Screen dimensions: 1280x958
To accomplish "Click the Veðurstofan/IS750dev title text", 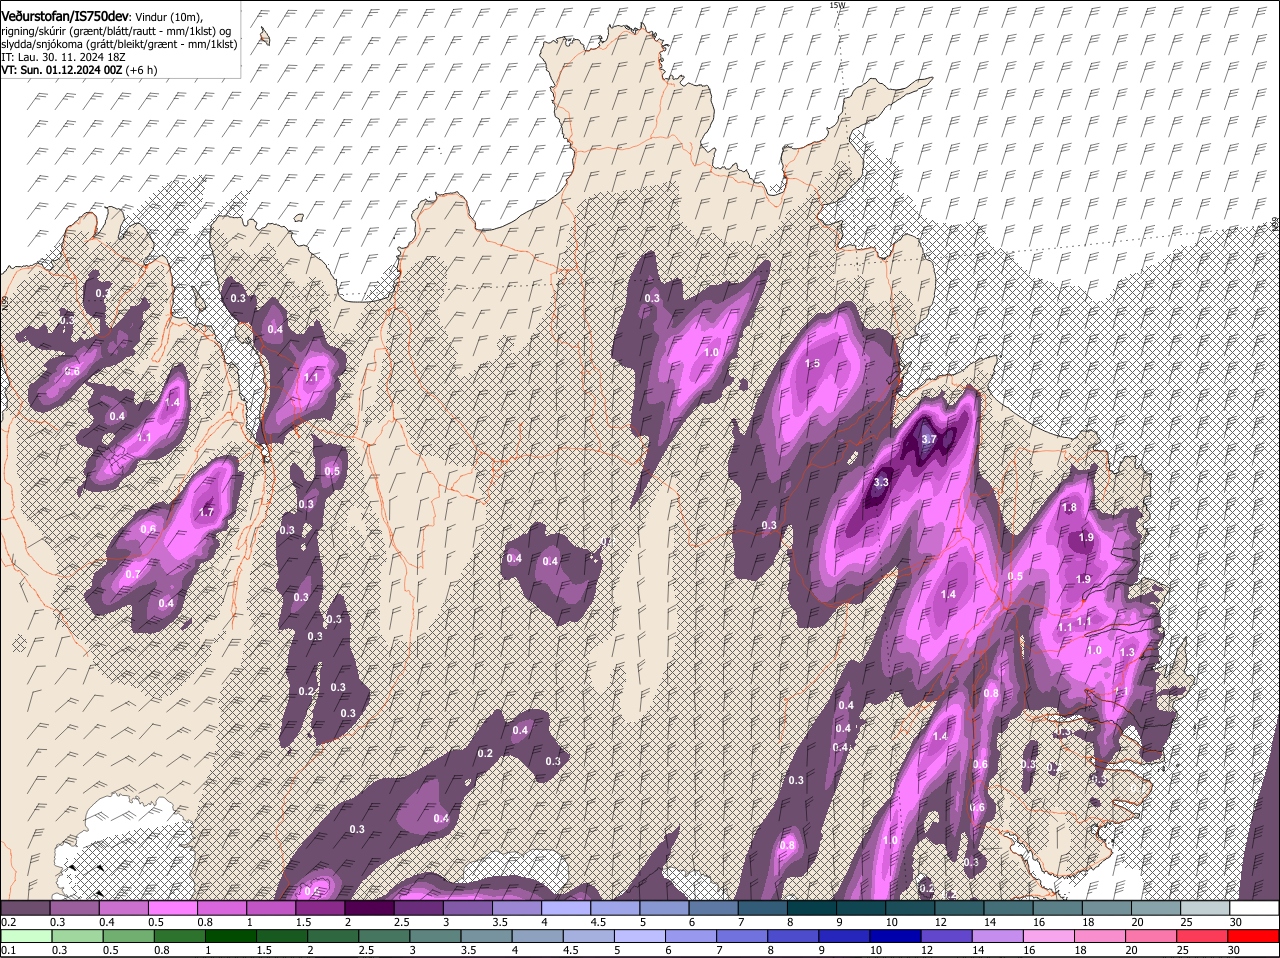I will tap(65, 17).
